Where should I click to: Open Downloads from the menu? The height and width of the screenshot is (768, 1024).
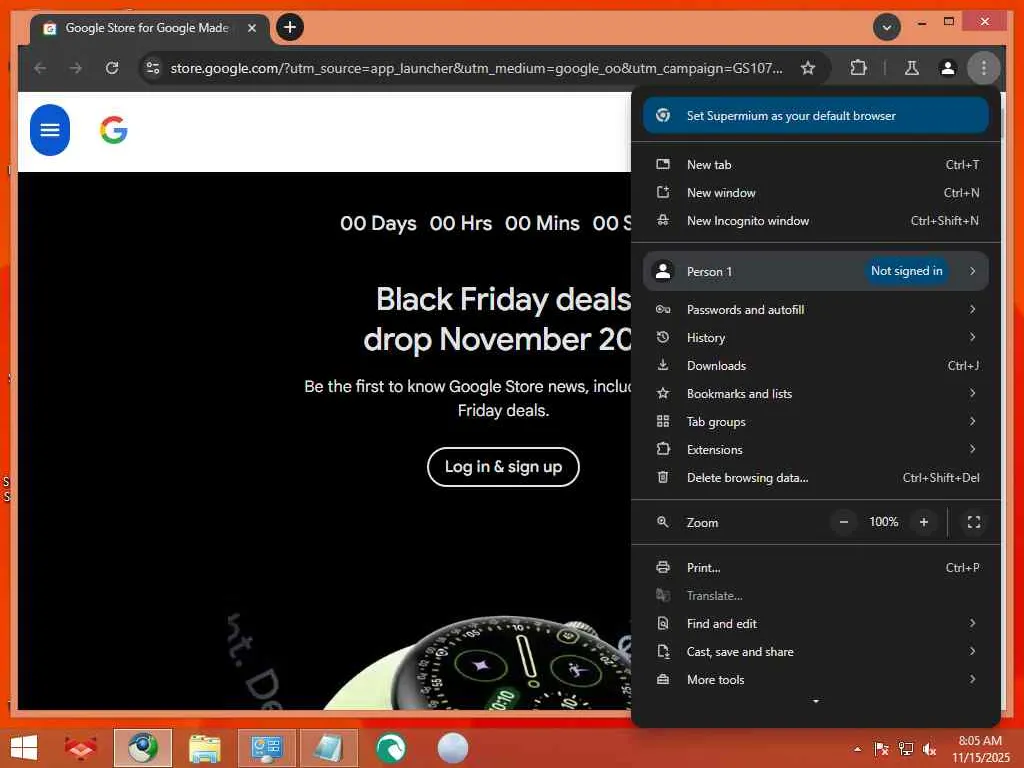click(816, 366)
